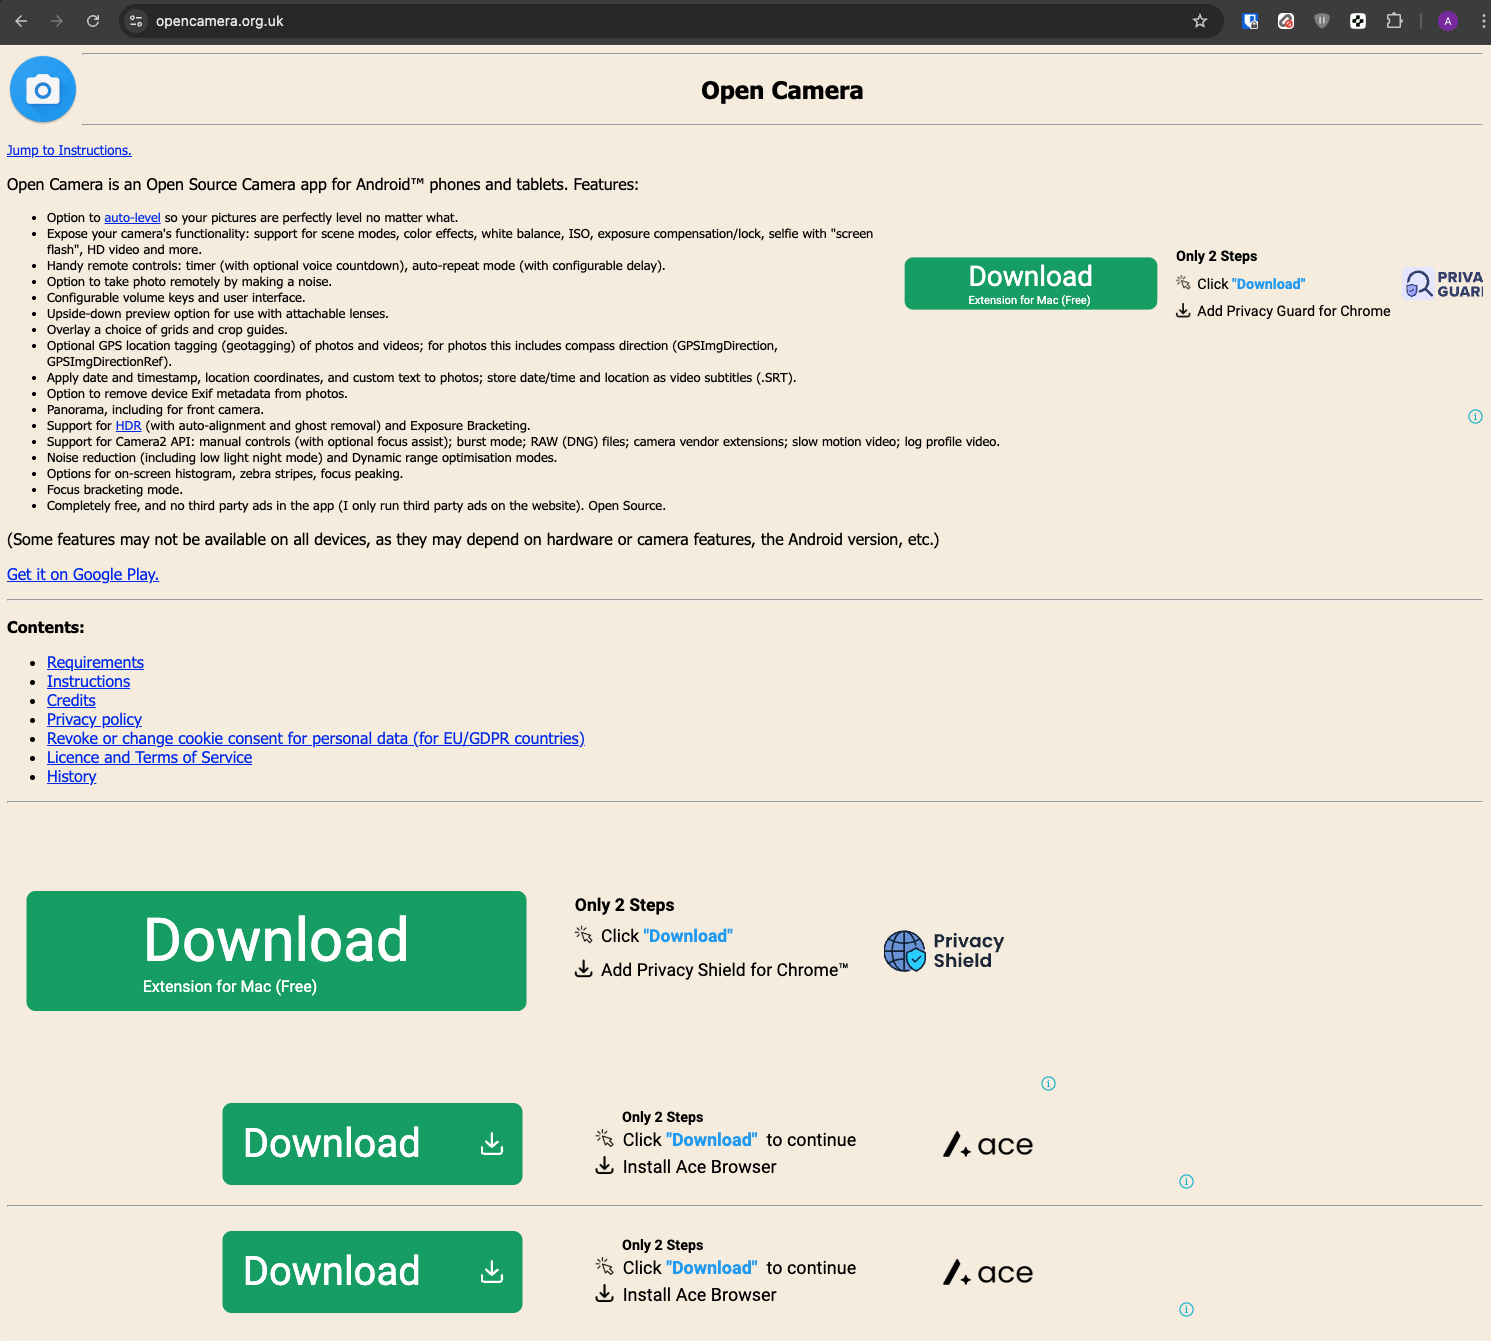
Task: Click the gray paused shield extension icon
Action: pyautogui.click(x=1322, y=21)
